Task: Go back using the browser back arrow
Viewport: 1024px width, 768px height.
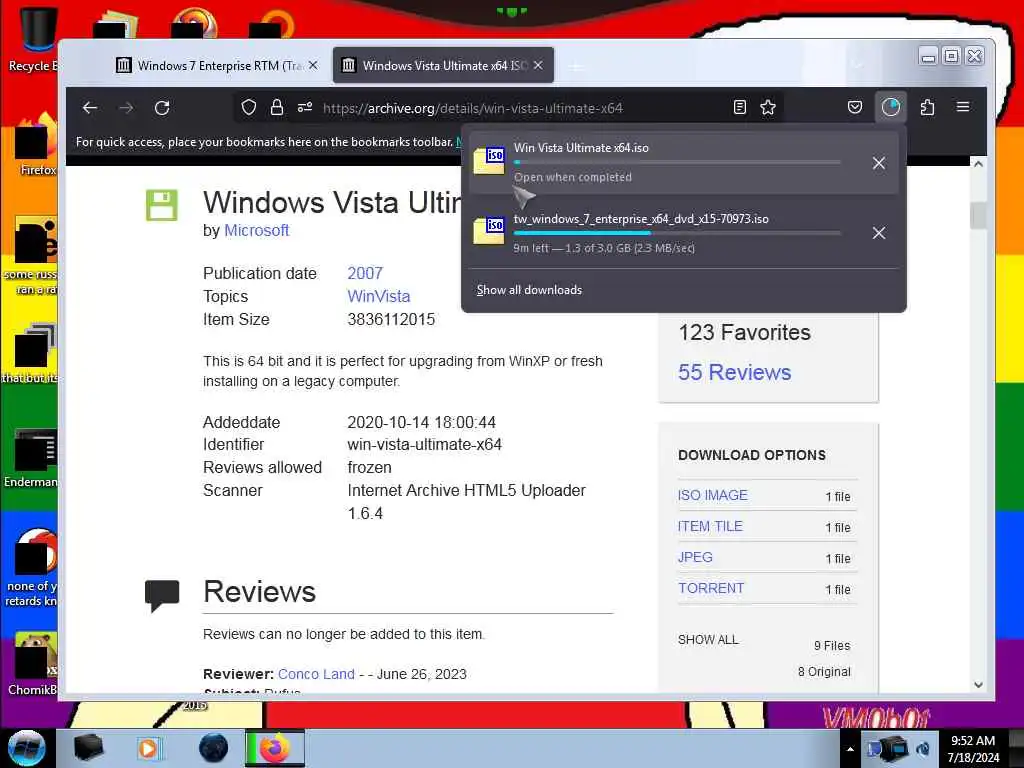Action: click(90, 108)
